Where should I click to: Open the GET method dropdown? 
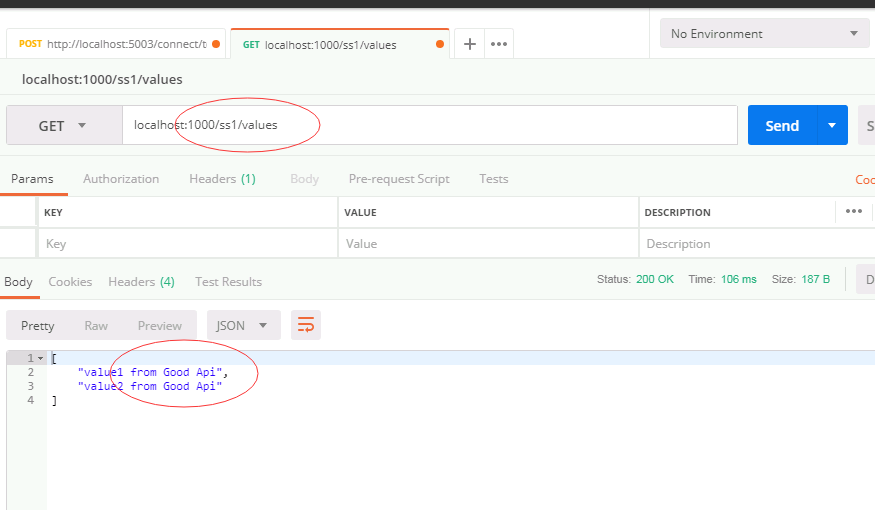[64, 126]
